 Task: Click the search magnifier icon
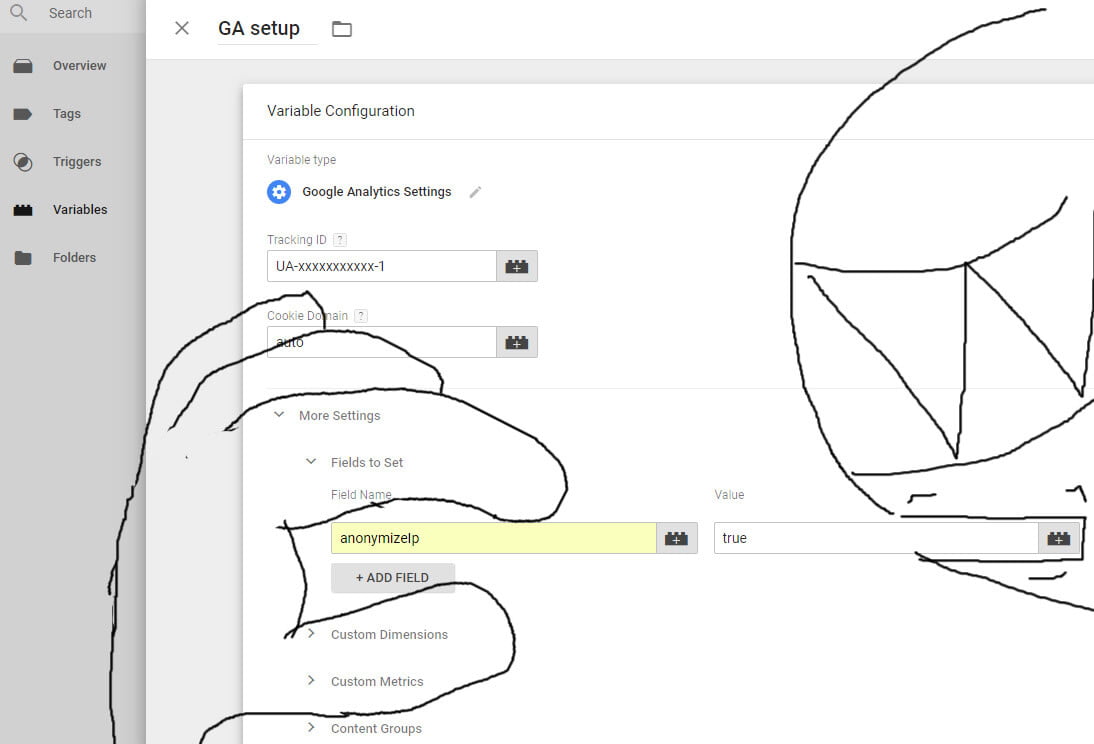tap(18, 13)
